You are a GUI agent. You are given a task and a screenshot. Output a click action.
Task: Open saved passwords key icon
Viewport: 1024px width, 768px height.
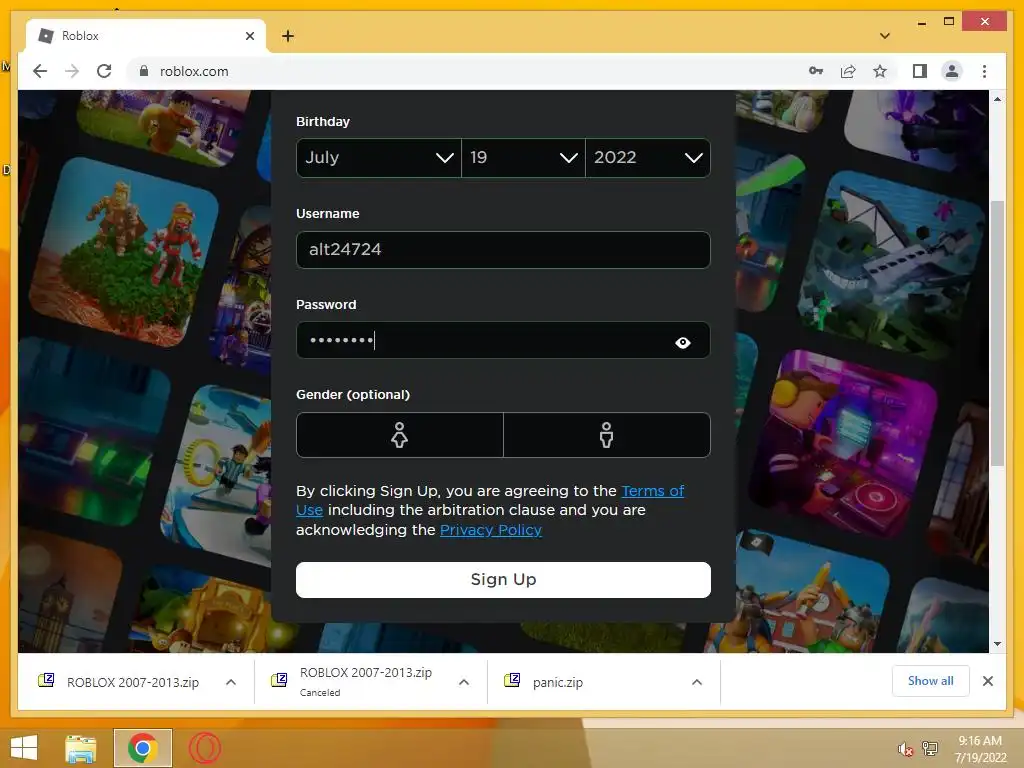816,71
